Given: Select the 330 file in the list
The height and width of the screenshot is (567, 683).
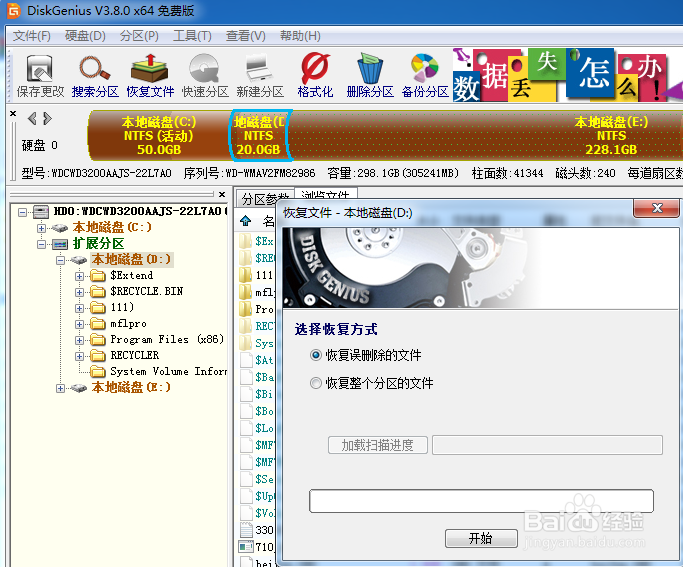Looking at the screenshot, I should tap(264, 530).
